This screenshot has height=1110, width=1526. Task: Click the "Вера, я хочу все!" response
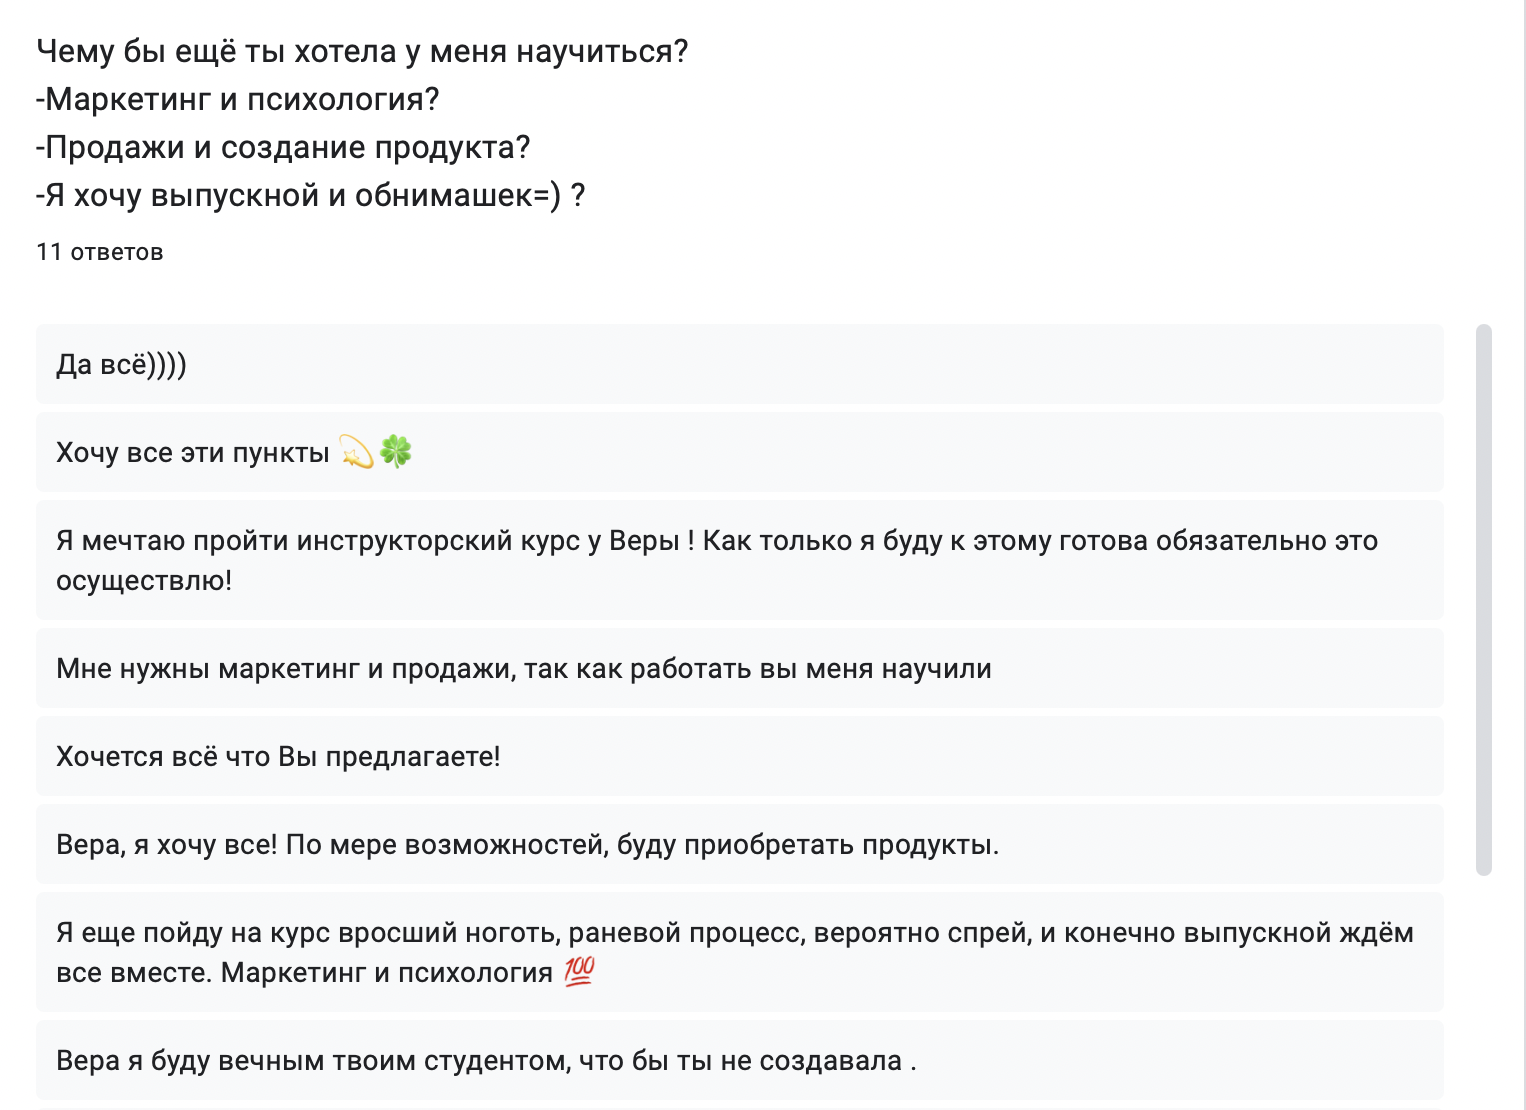(527, 845)
